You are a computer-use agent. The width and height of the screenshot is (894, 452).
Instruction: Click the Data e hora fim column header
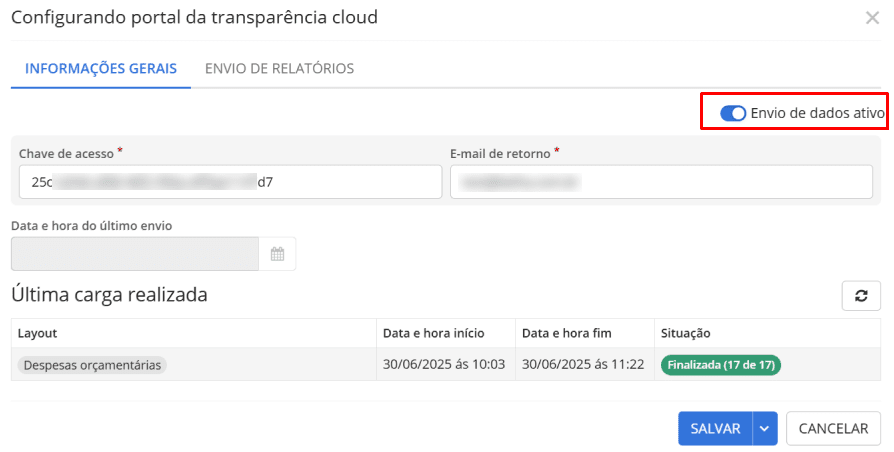(x=567, y=333)
